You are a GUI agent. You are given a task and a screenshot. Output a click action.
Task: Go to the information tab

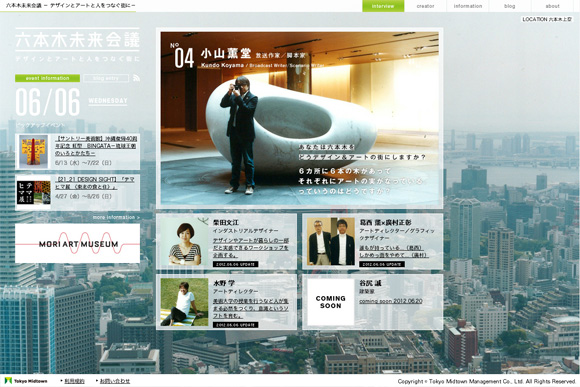[x=468, y=6]
